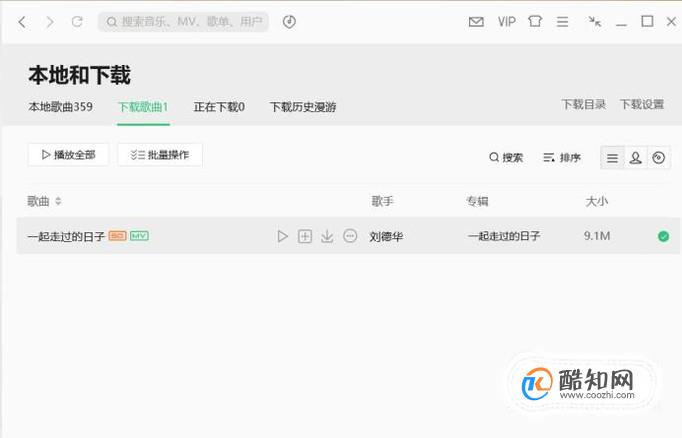Screen dimensions: 682x438
Task: Focus the music search box
Action: click(x=183, y=22)
